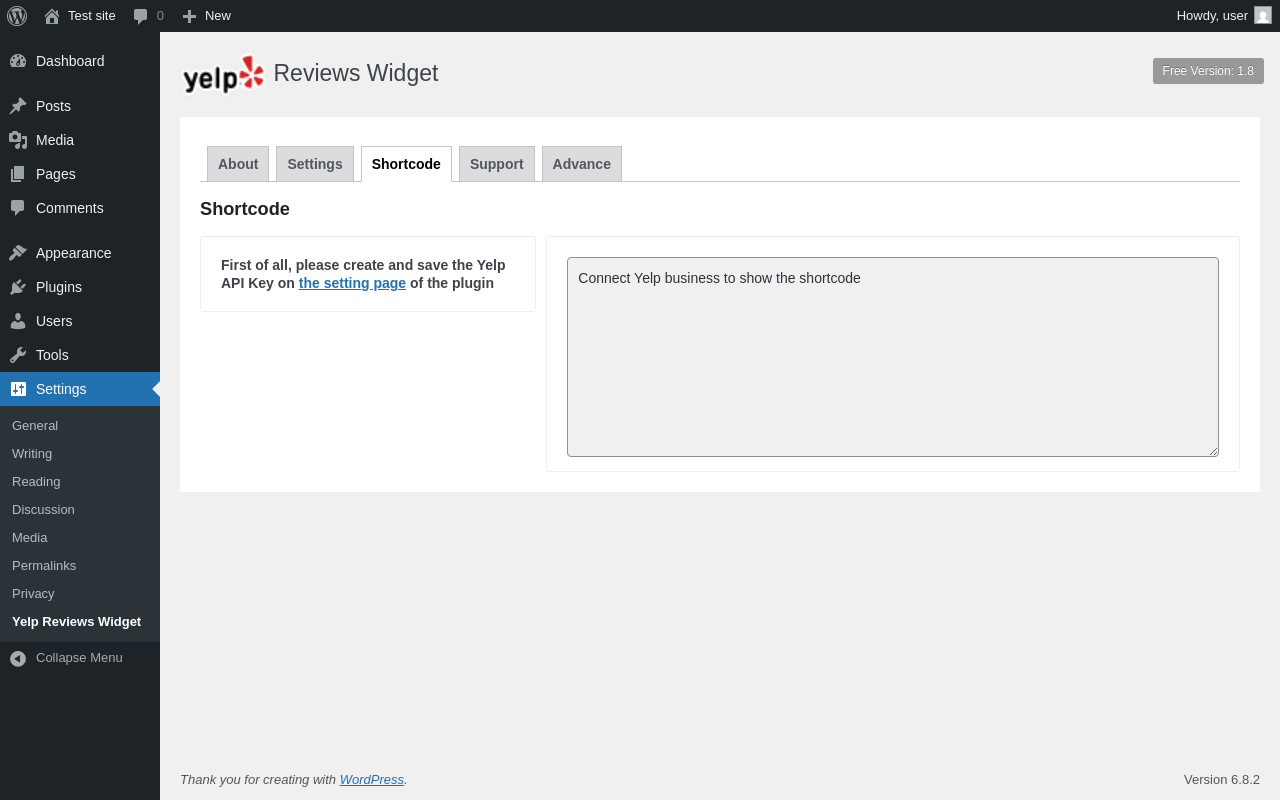Image resolution: width=1280 pixels, height=800 pixels.
Task: Open Dashboard in the sidebar
Action: click(80, 61)
